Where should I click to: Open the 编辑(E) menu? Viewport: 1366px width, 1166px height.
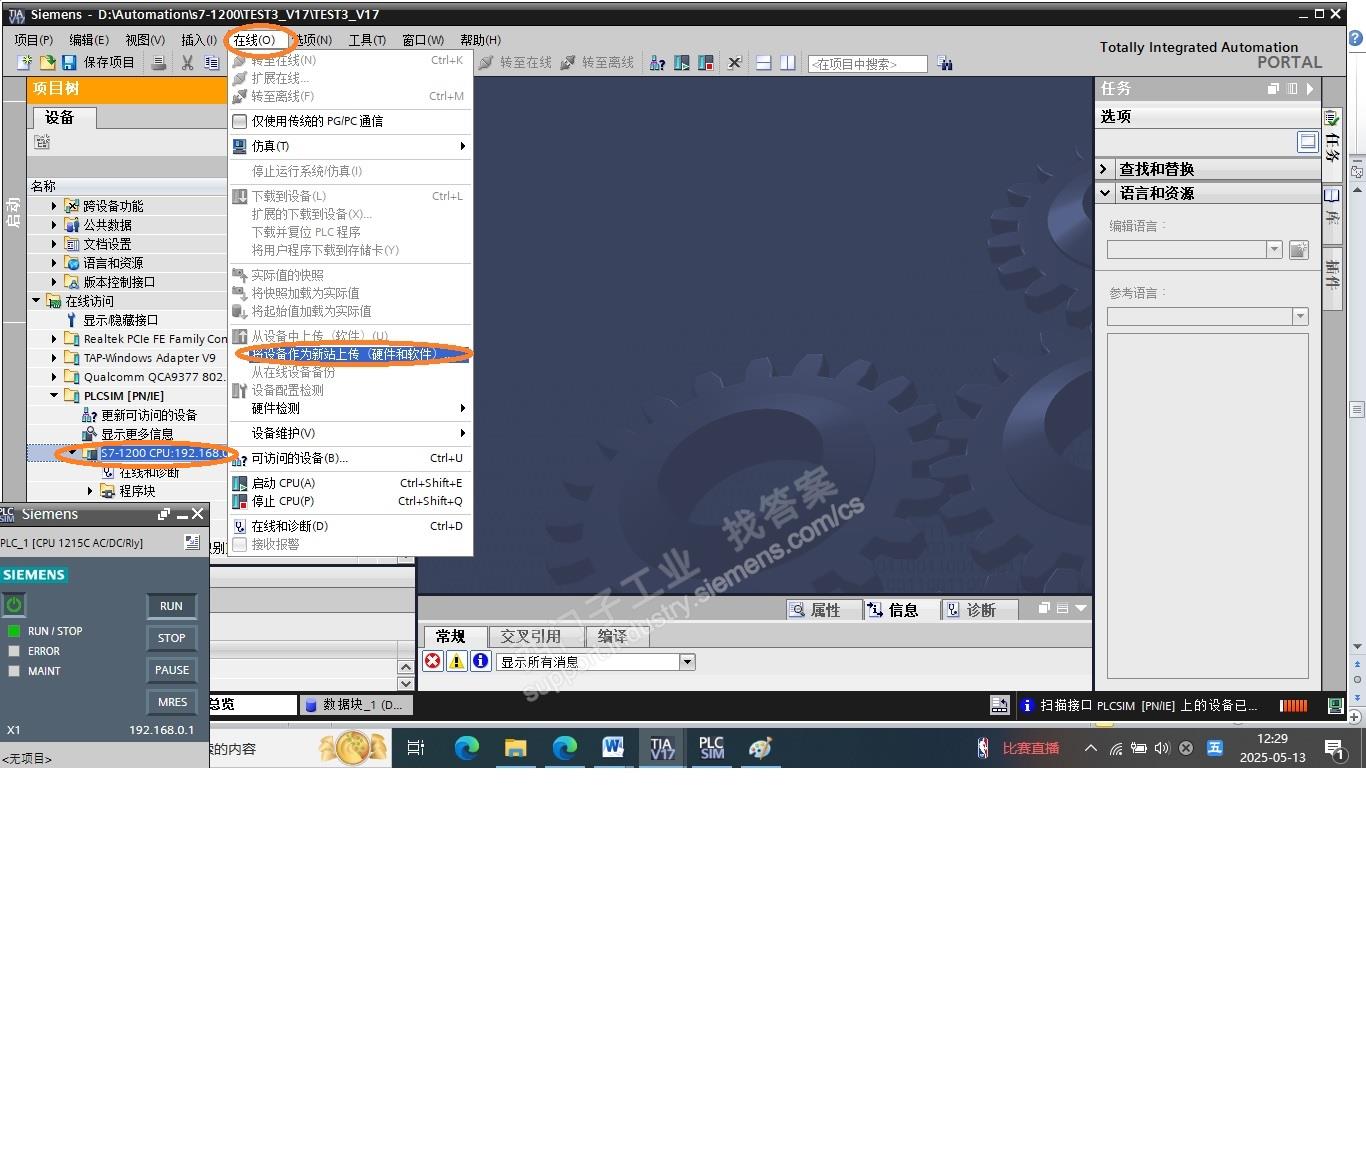89,39
